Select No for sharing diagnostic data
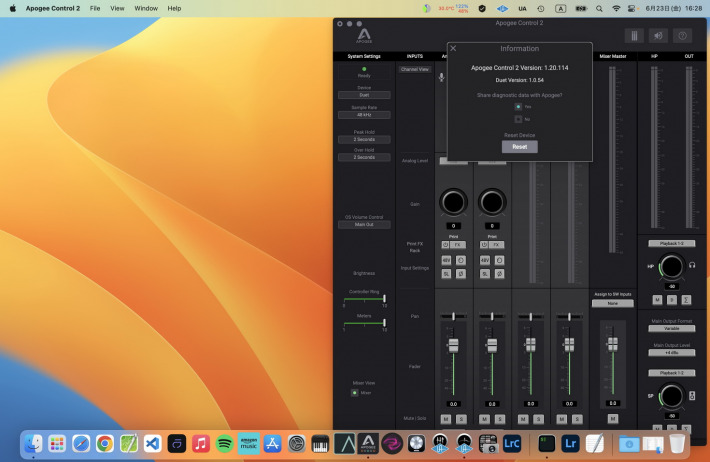This screenshot has width=710, height=462. click(518, 119)
